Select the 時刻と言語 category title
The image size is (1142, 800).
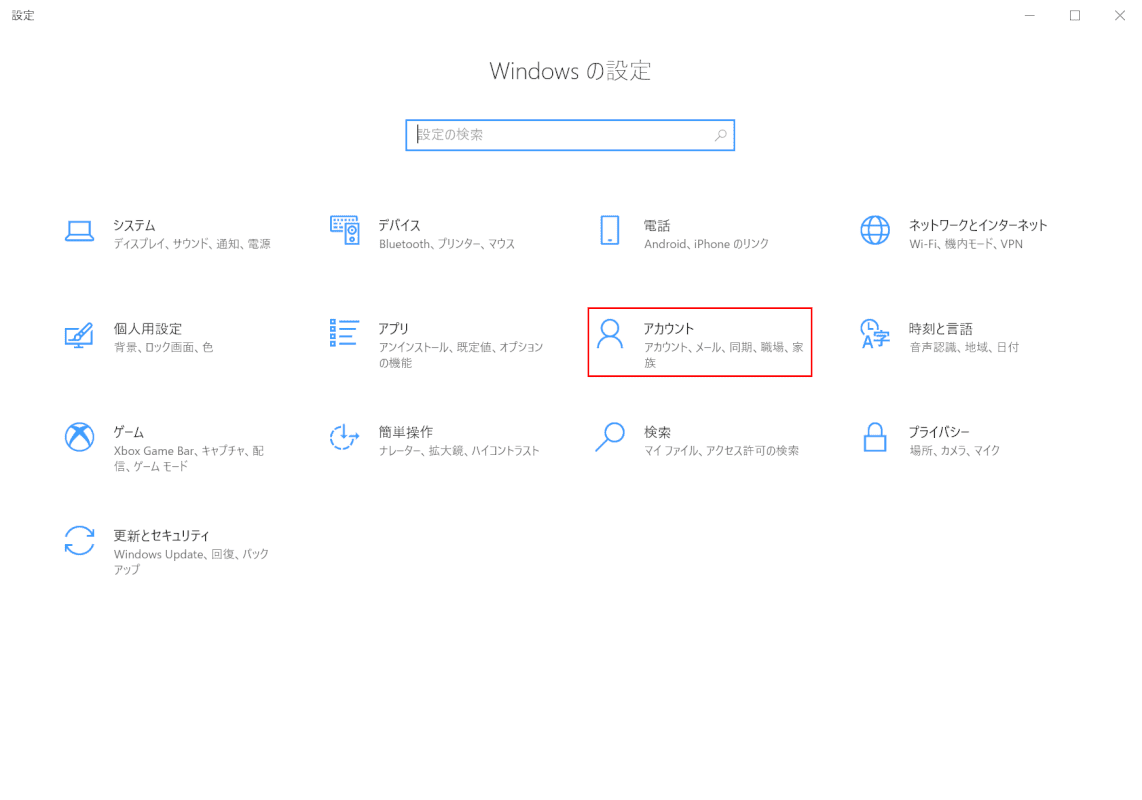tap(941, 329)
